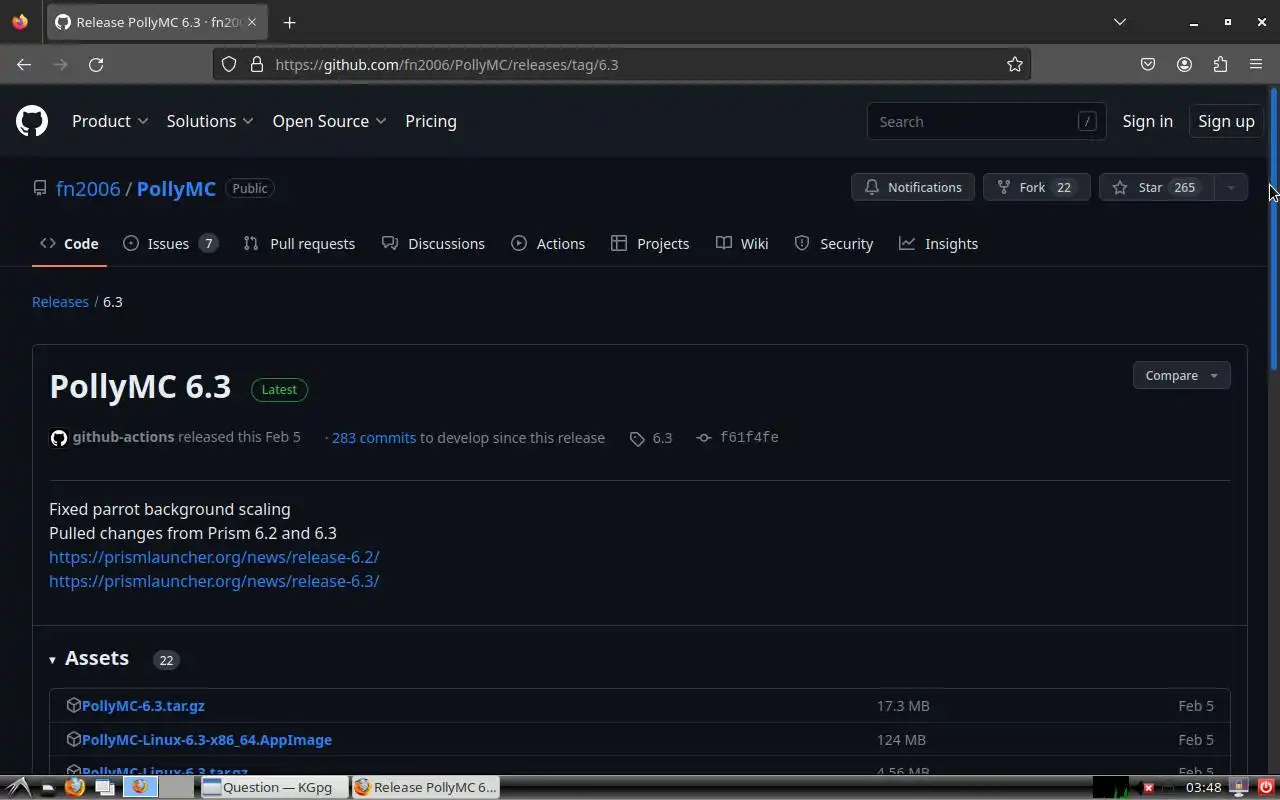The image size is (1280, 800).
Task: Click the repository icon next to fn2006
Action: tap(40, 188)
